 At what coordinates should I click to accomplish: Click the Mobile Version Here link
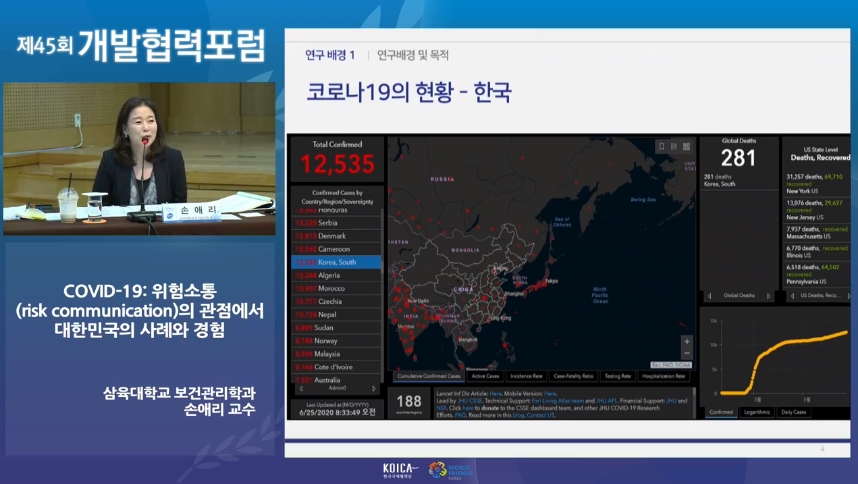coord(550,393)
